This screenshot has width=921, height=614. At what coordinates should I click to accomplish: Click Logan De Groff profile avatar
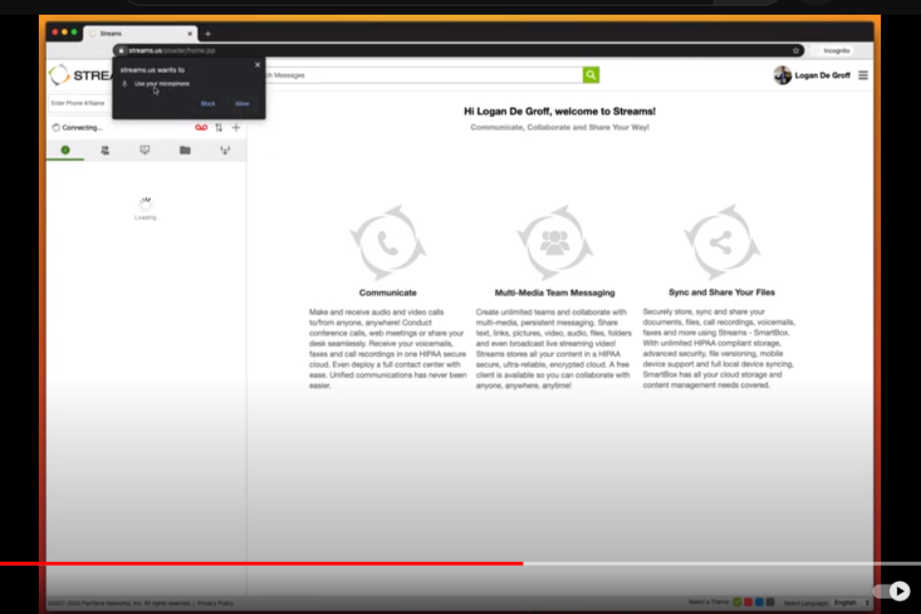(x=782, y=75)
